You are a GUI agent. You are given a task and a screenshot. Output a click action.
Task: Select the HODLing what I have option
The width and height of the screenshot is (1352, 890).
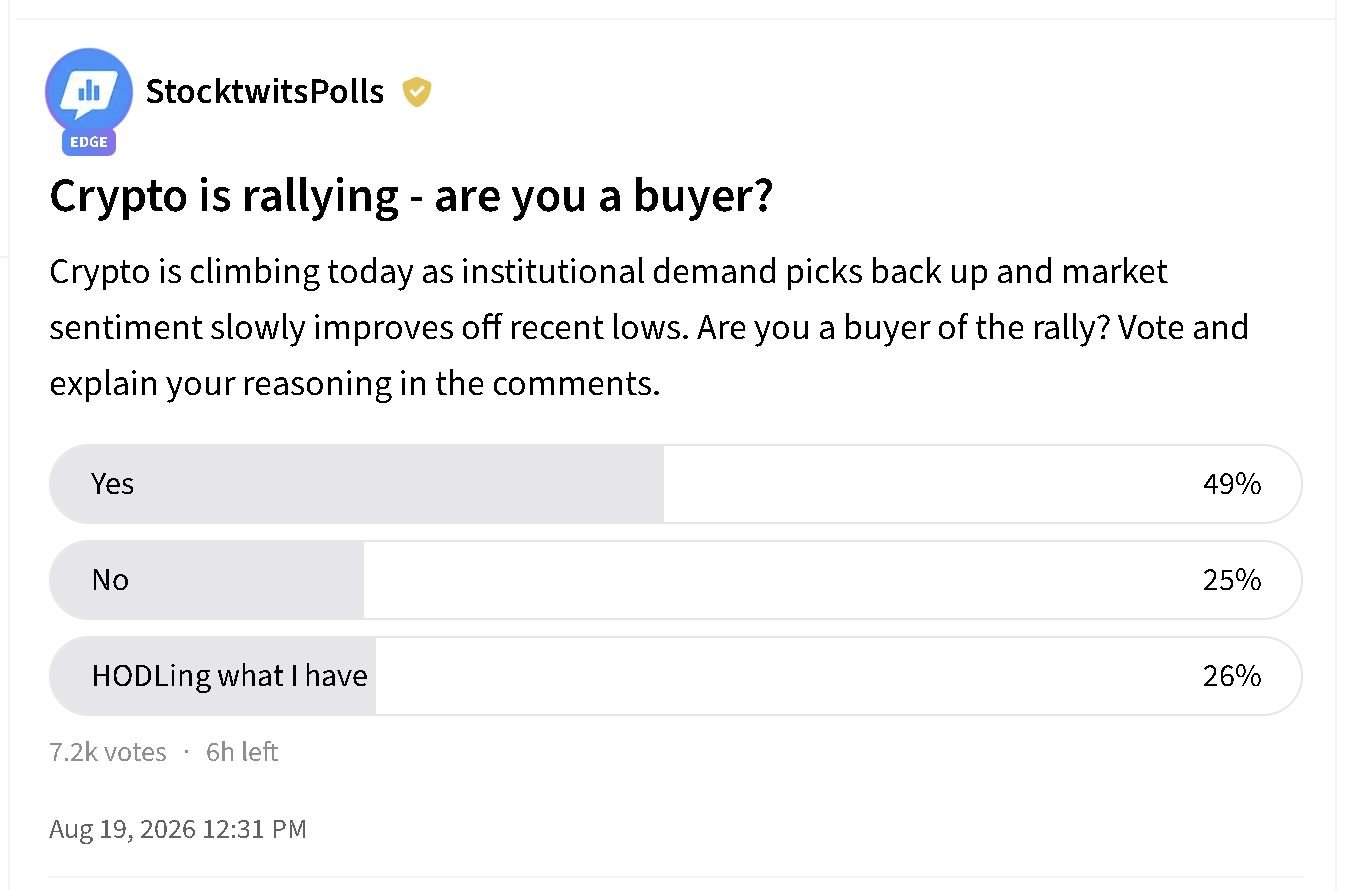tap(675, 676)
